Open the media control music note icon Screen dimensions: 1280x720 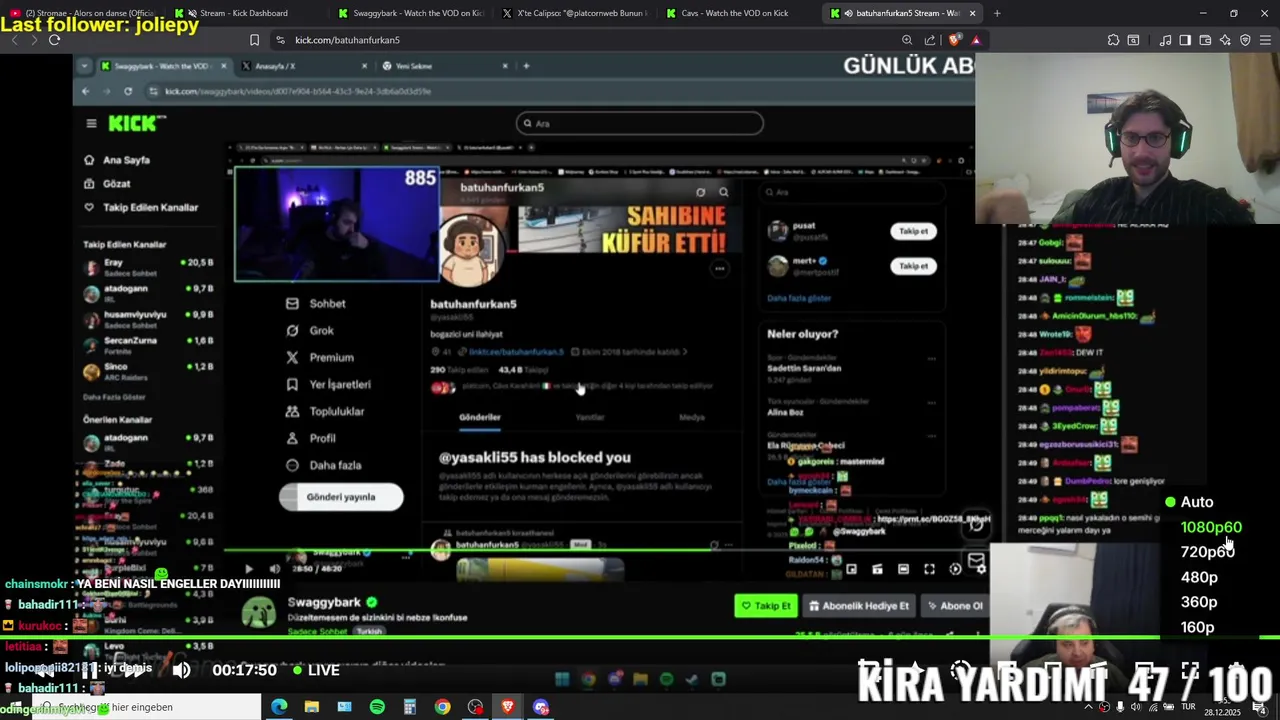coord(1166,40)
